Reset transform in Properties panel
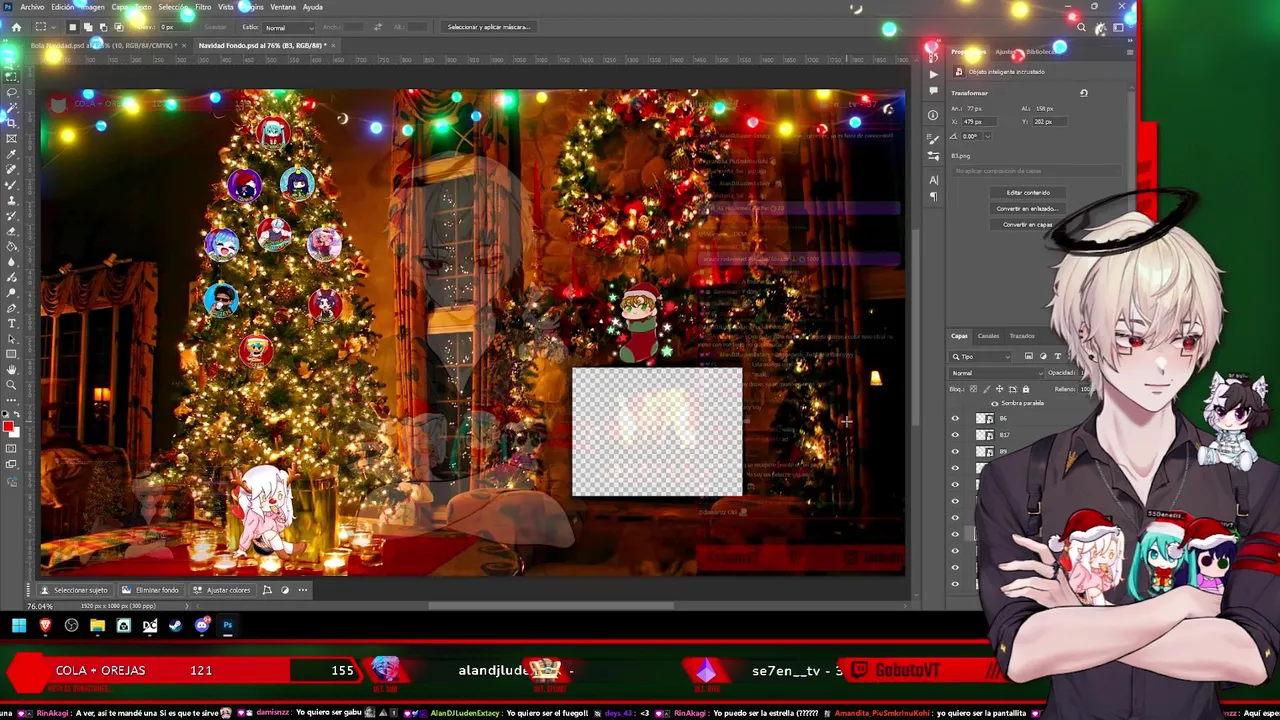 1084,94
